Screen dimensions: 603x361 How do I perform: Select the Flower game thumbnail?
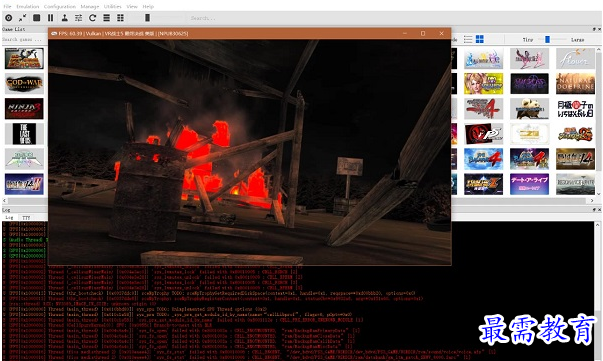click(575, 58)
